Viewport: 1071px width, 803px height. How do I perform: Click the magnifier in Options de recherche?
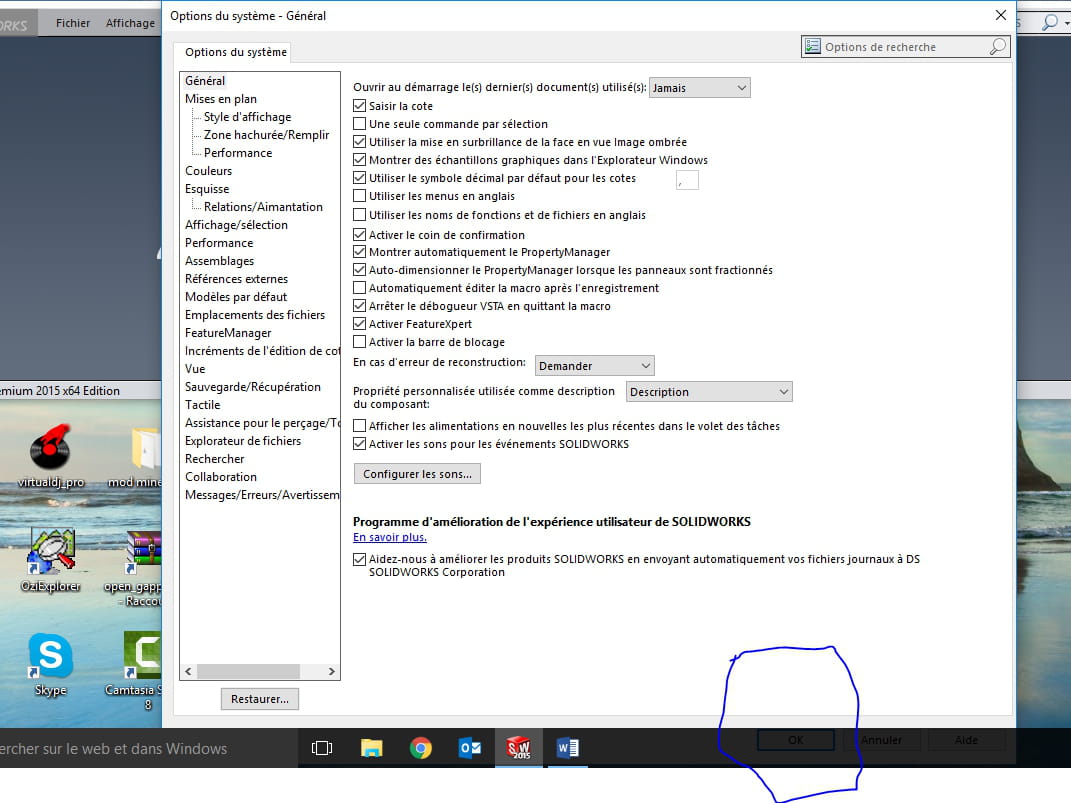tap(997, 46)
